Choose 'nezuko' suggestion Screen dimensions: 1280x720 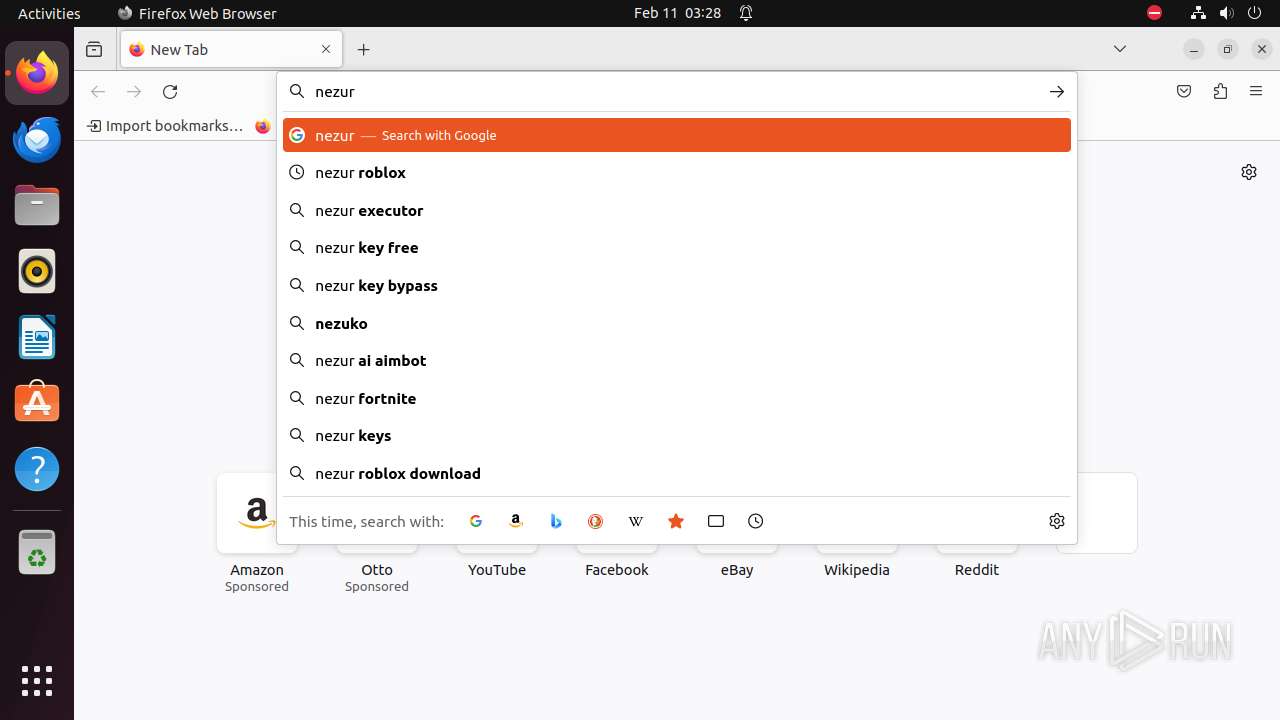point(677,324)
